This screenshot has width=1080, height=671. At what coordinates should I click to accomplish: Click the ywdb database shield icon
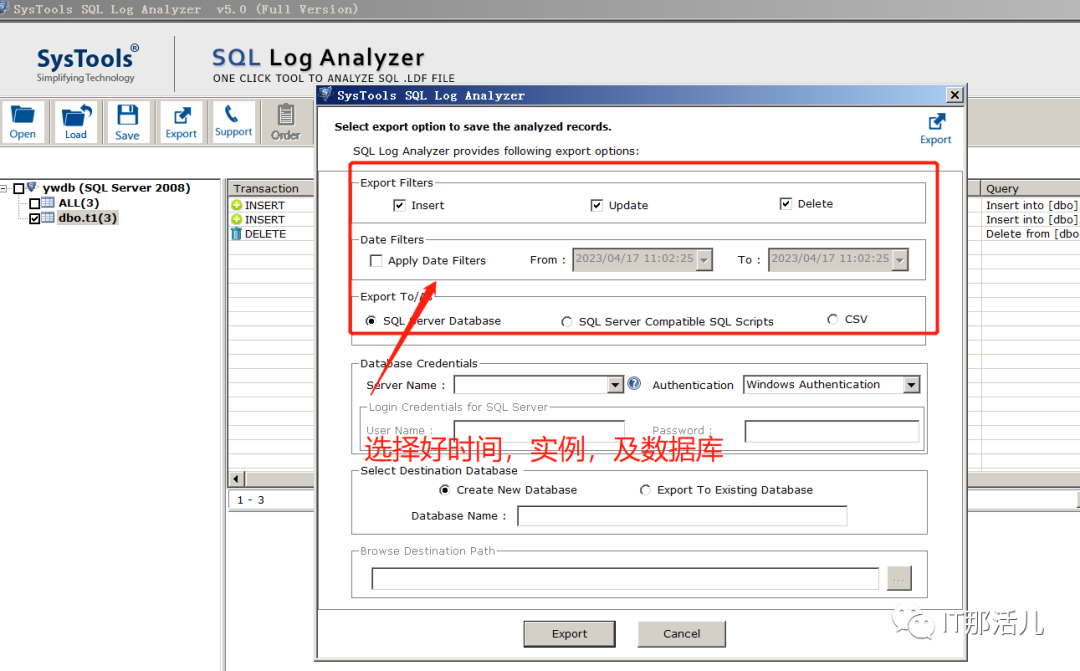tap(32, 187)
